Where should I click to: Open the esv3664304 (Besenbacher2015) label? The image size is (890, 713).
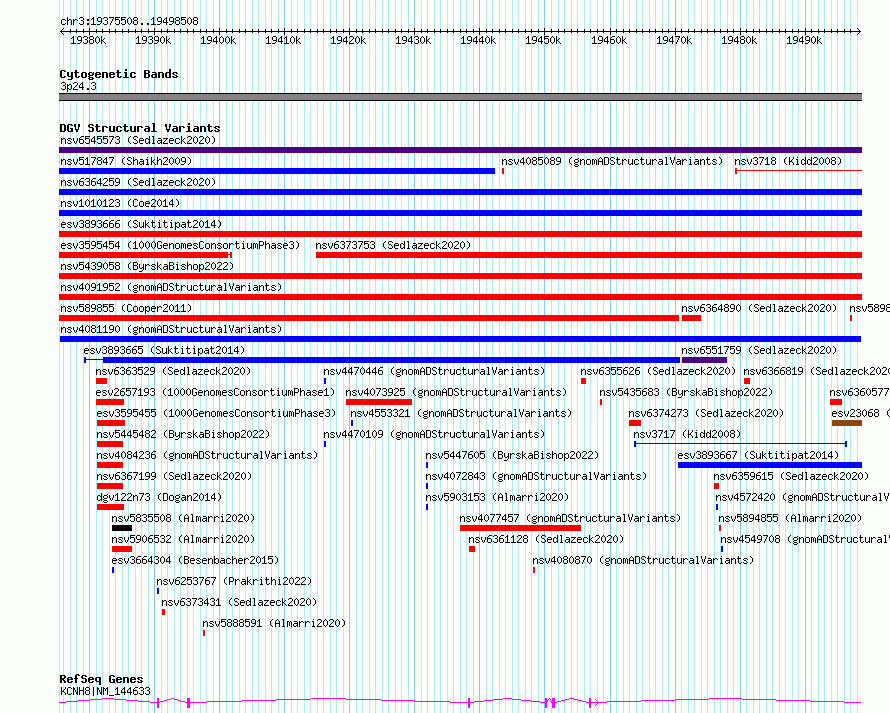195,560
